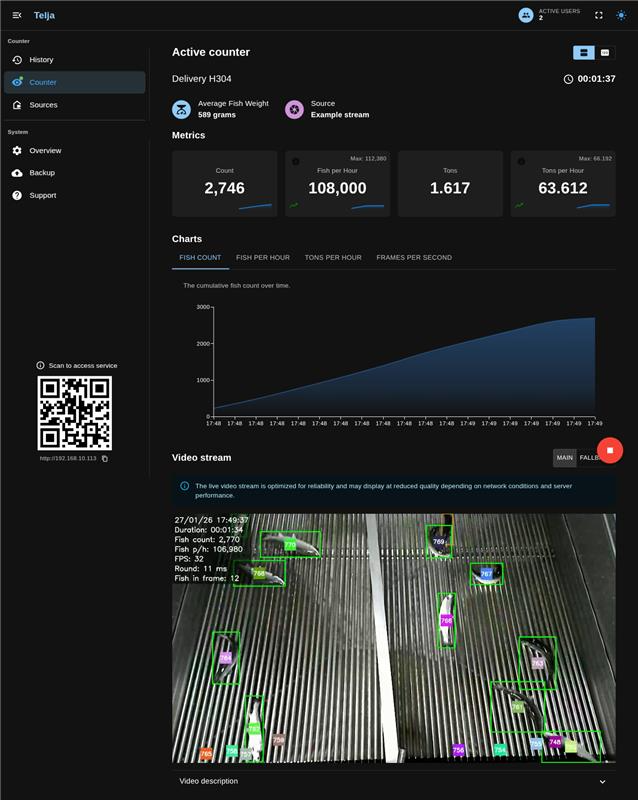The height and width of the screenshot is (800, 638).
Task: Open the History page in the sidebar
Action: point(41,60)
